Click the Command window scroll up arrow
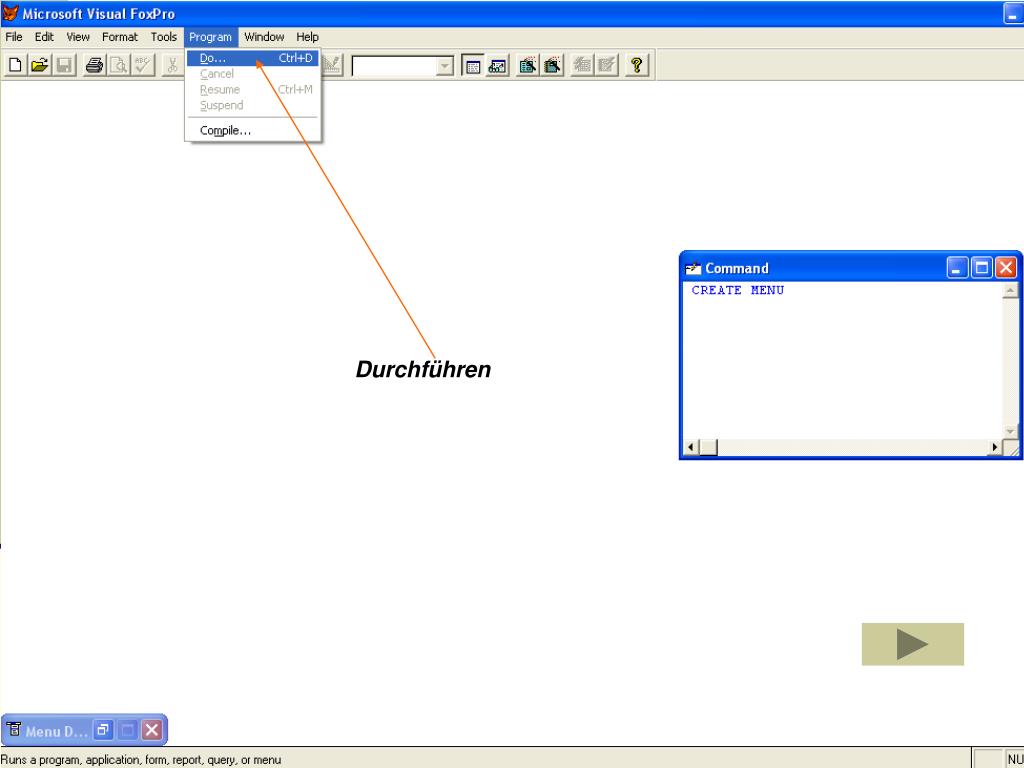Image resolution: width=1024 pixels, height=768 pixels. tap(1010, 290)
